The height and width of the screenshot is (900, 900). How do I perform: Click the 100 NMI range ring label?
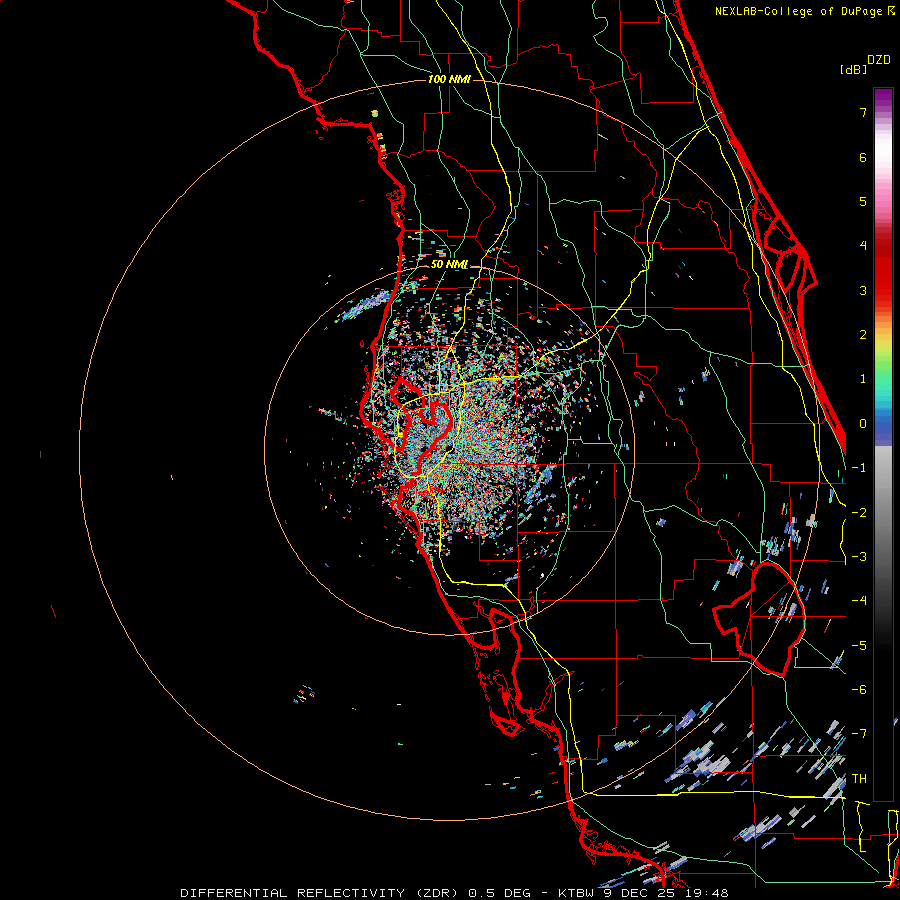pyautogui.click(x=449, y=79)
